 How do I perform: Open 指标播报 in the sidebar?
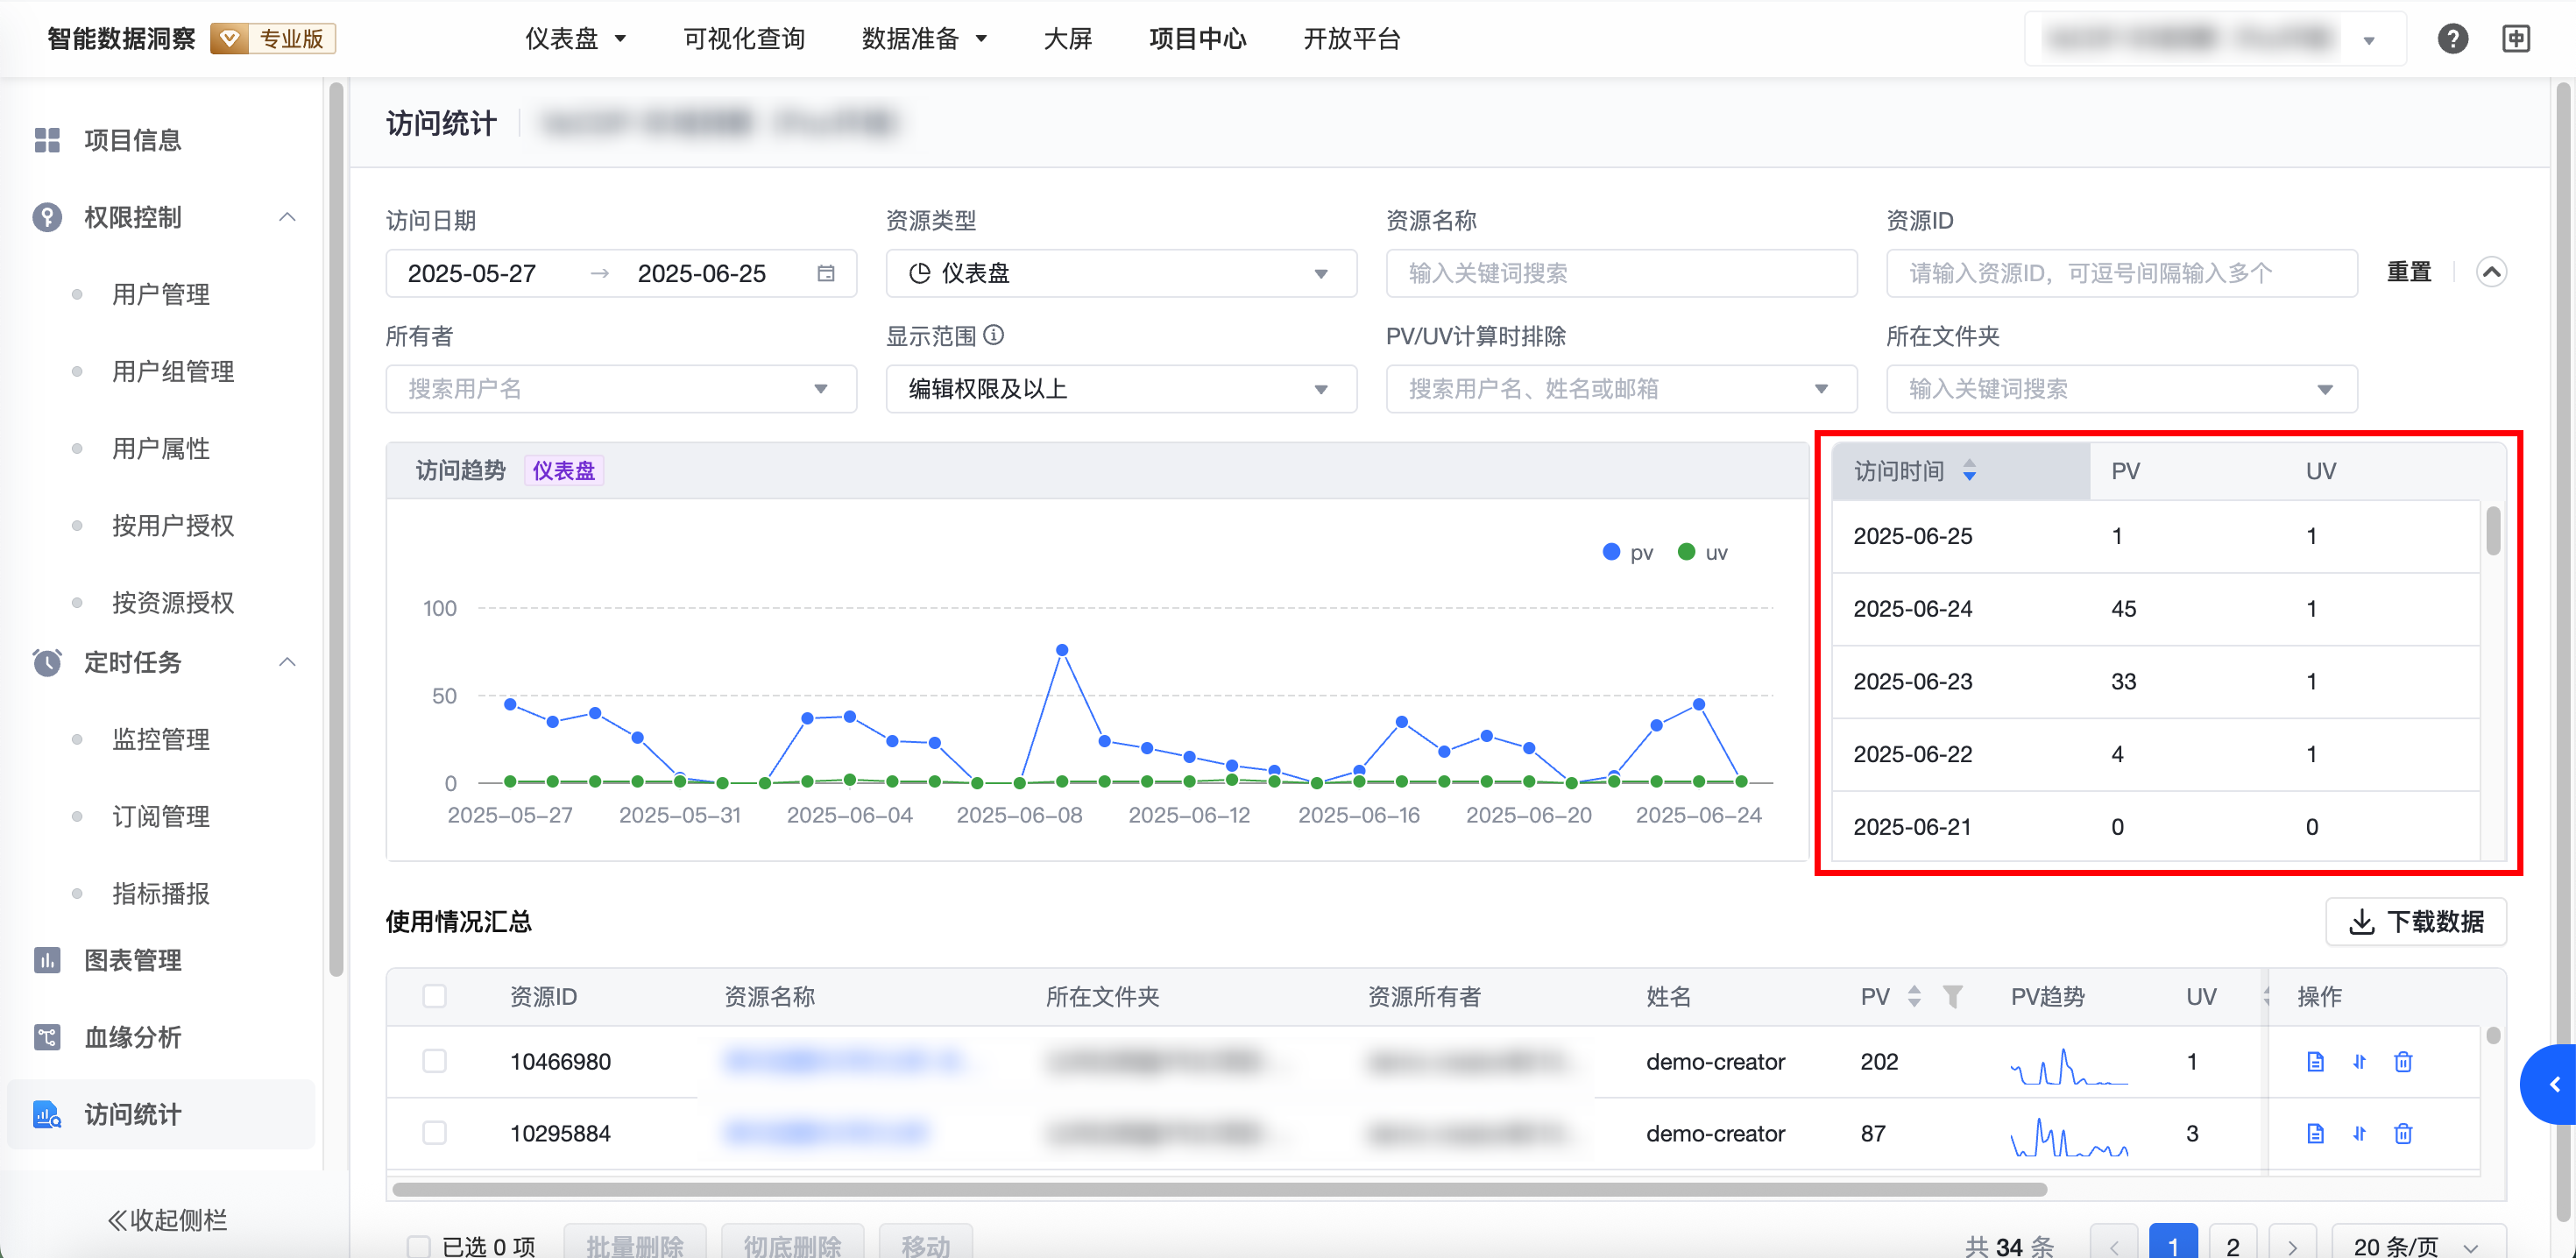click(x=161, y=893)
